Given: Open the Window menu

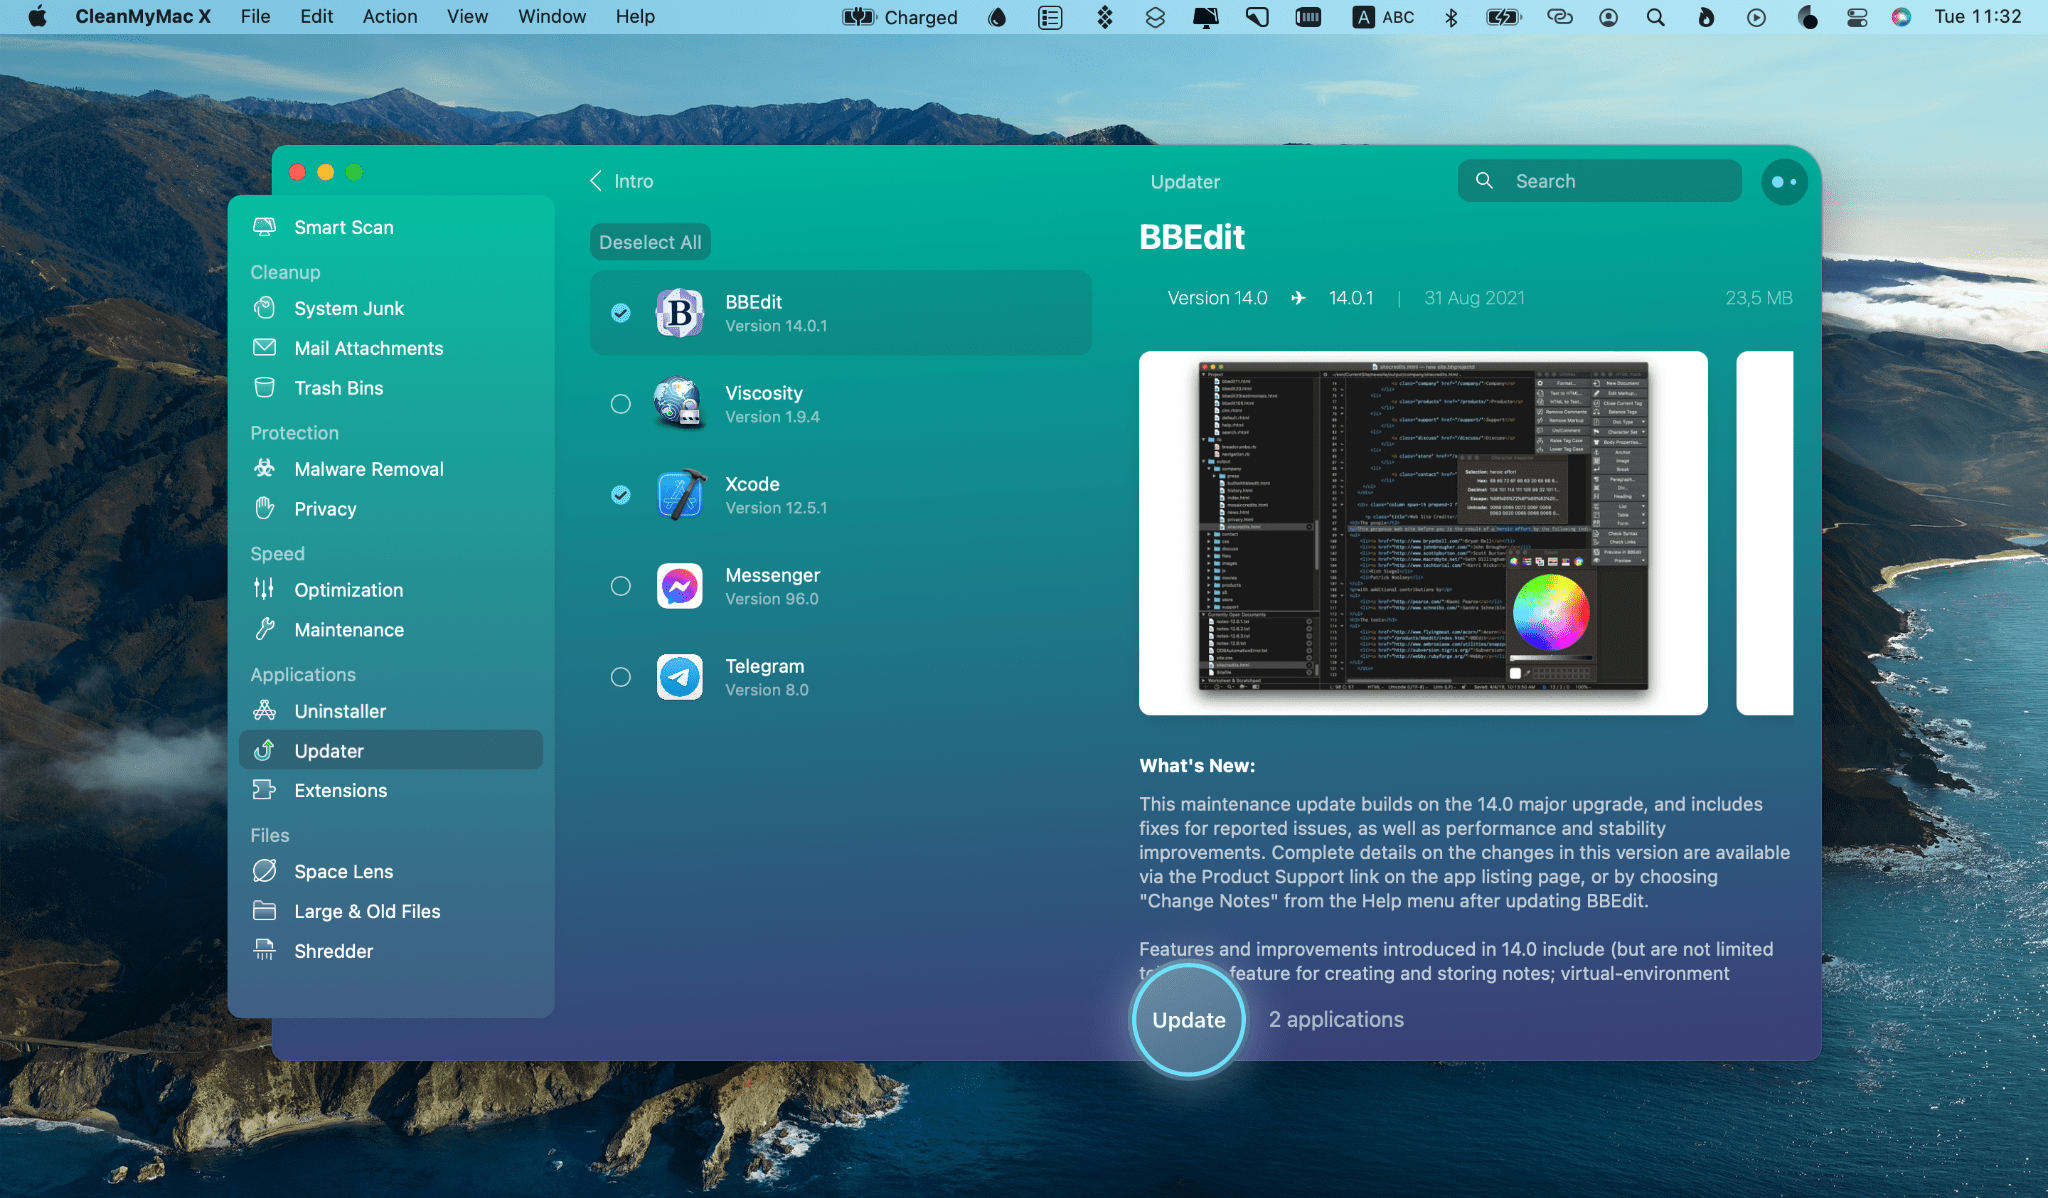Looking at the screenshot, I should coord(551,16).
